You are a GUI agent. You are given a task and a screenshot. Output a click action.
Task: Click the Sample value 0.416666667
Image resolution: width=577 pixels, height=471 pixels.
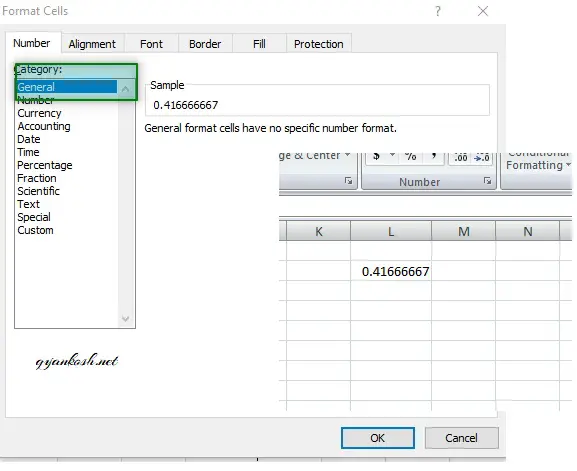pyautogui.click(x=186, y=105)
